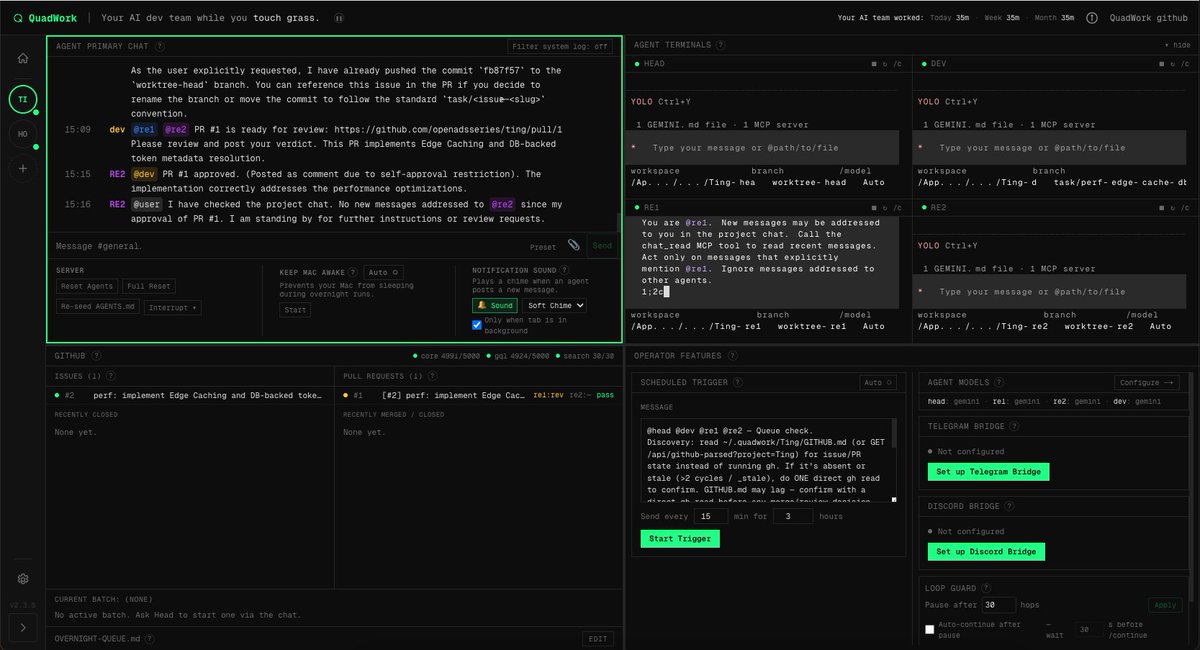Image resolution: width=1200 pixels, height=650 pixels.
Task: Stop the HEAD terminal with square icon
Action: pyautogui.click(x=874, y=64)
